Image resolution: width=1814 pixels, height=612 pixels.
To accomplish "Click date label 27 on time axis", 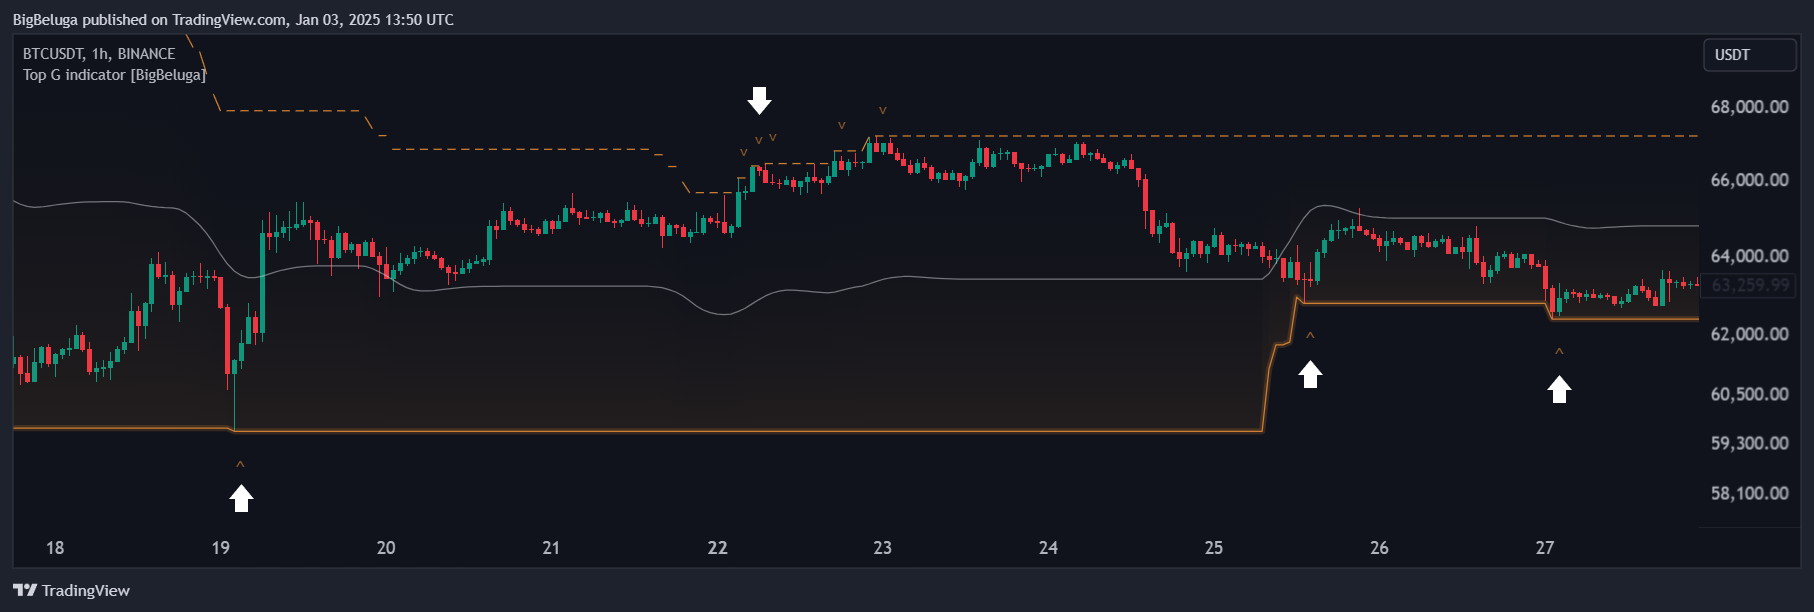I will [1545, 548].
